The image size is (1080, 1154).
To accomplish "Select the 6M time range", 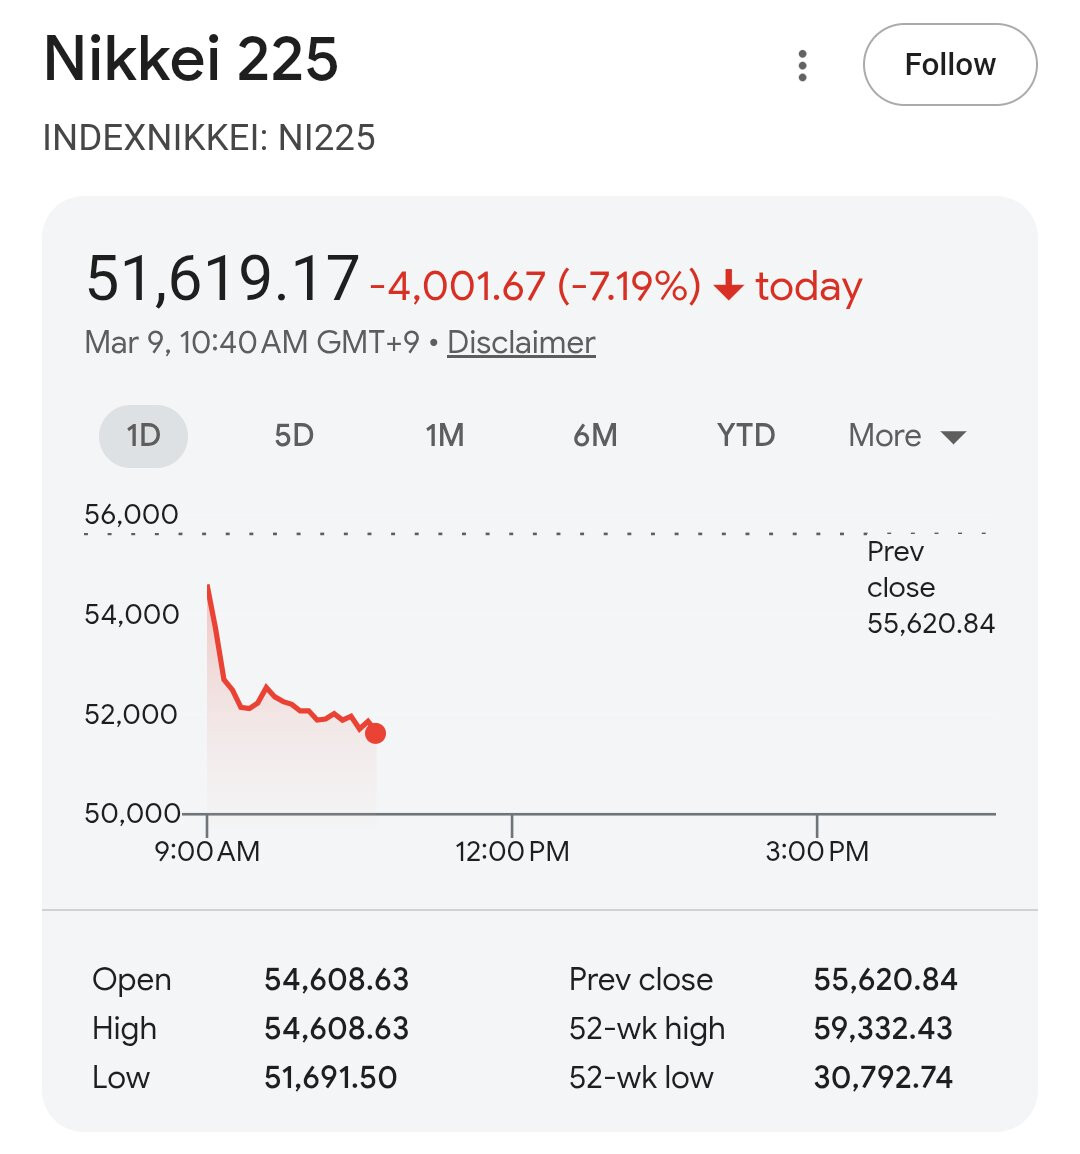I will coord(595,436).
